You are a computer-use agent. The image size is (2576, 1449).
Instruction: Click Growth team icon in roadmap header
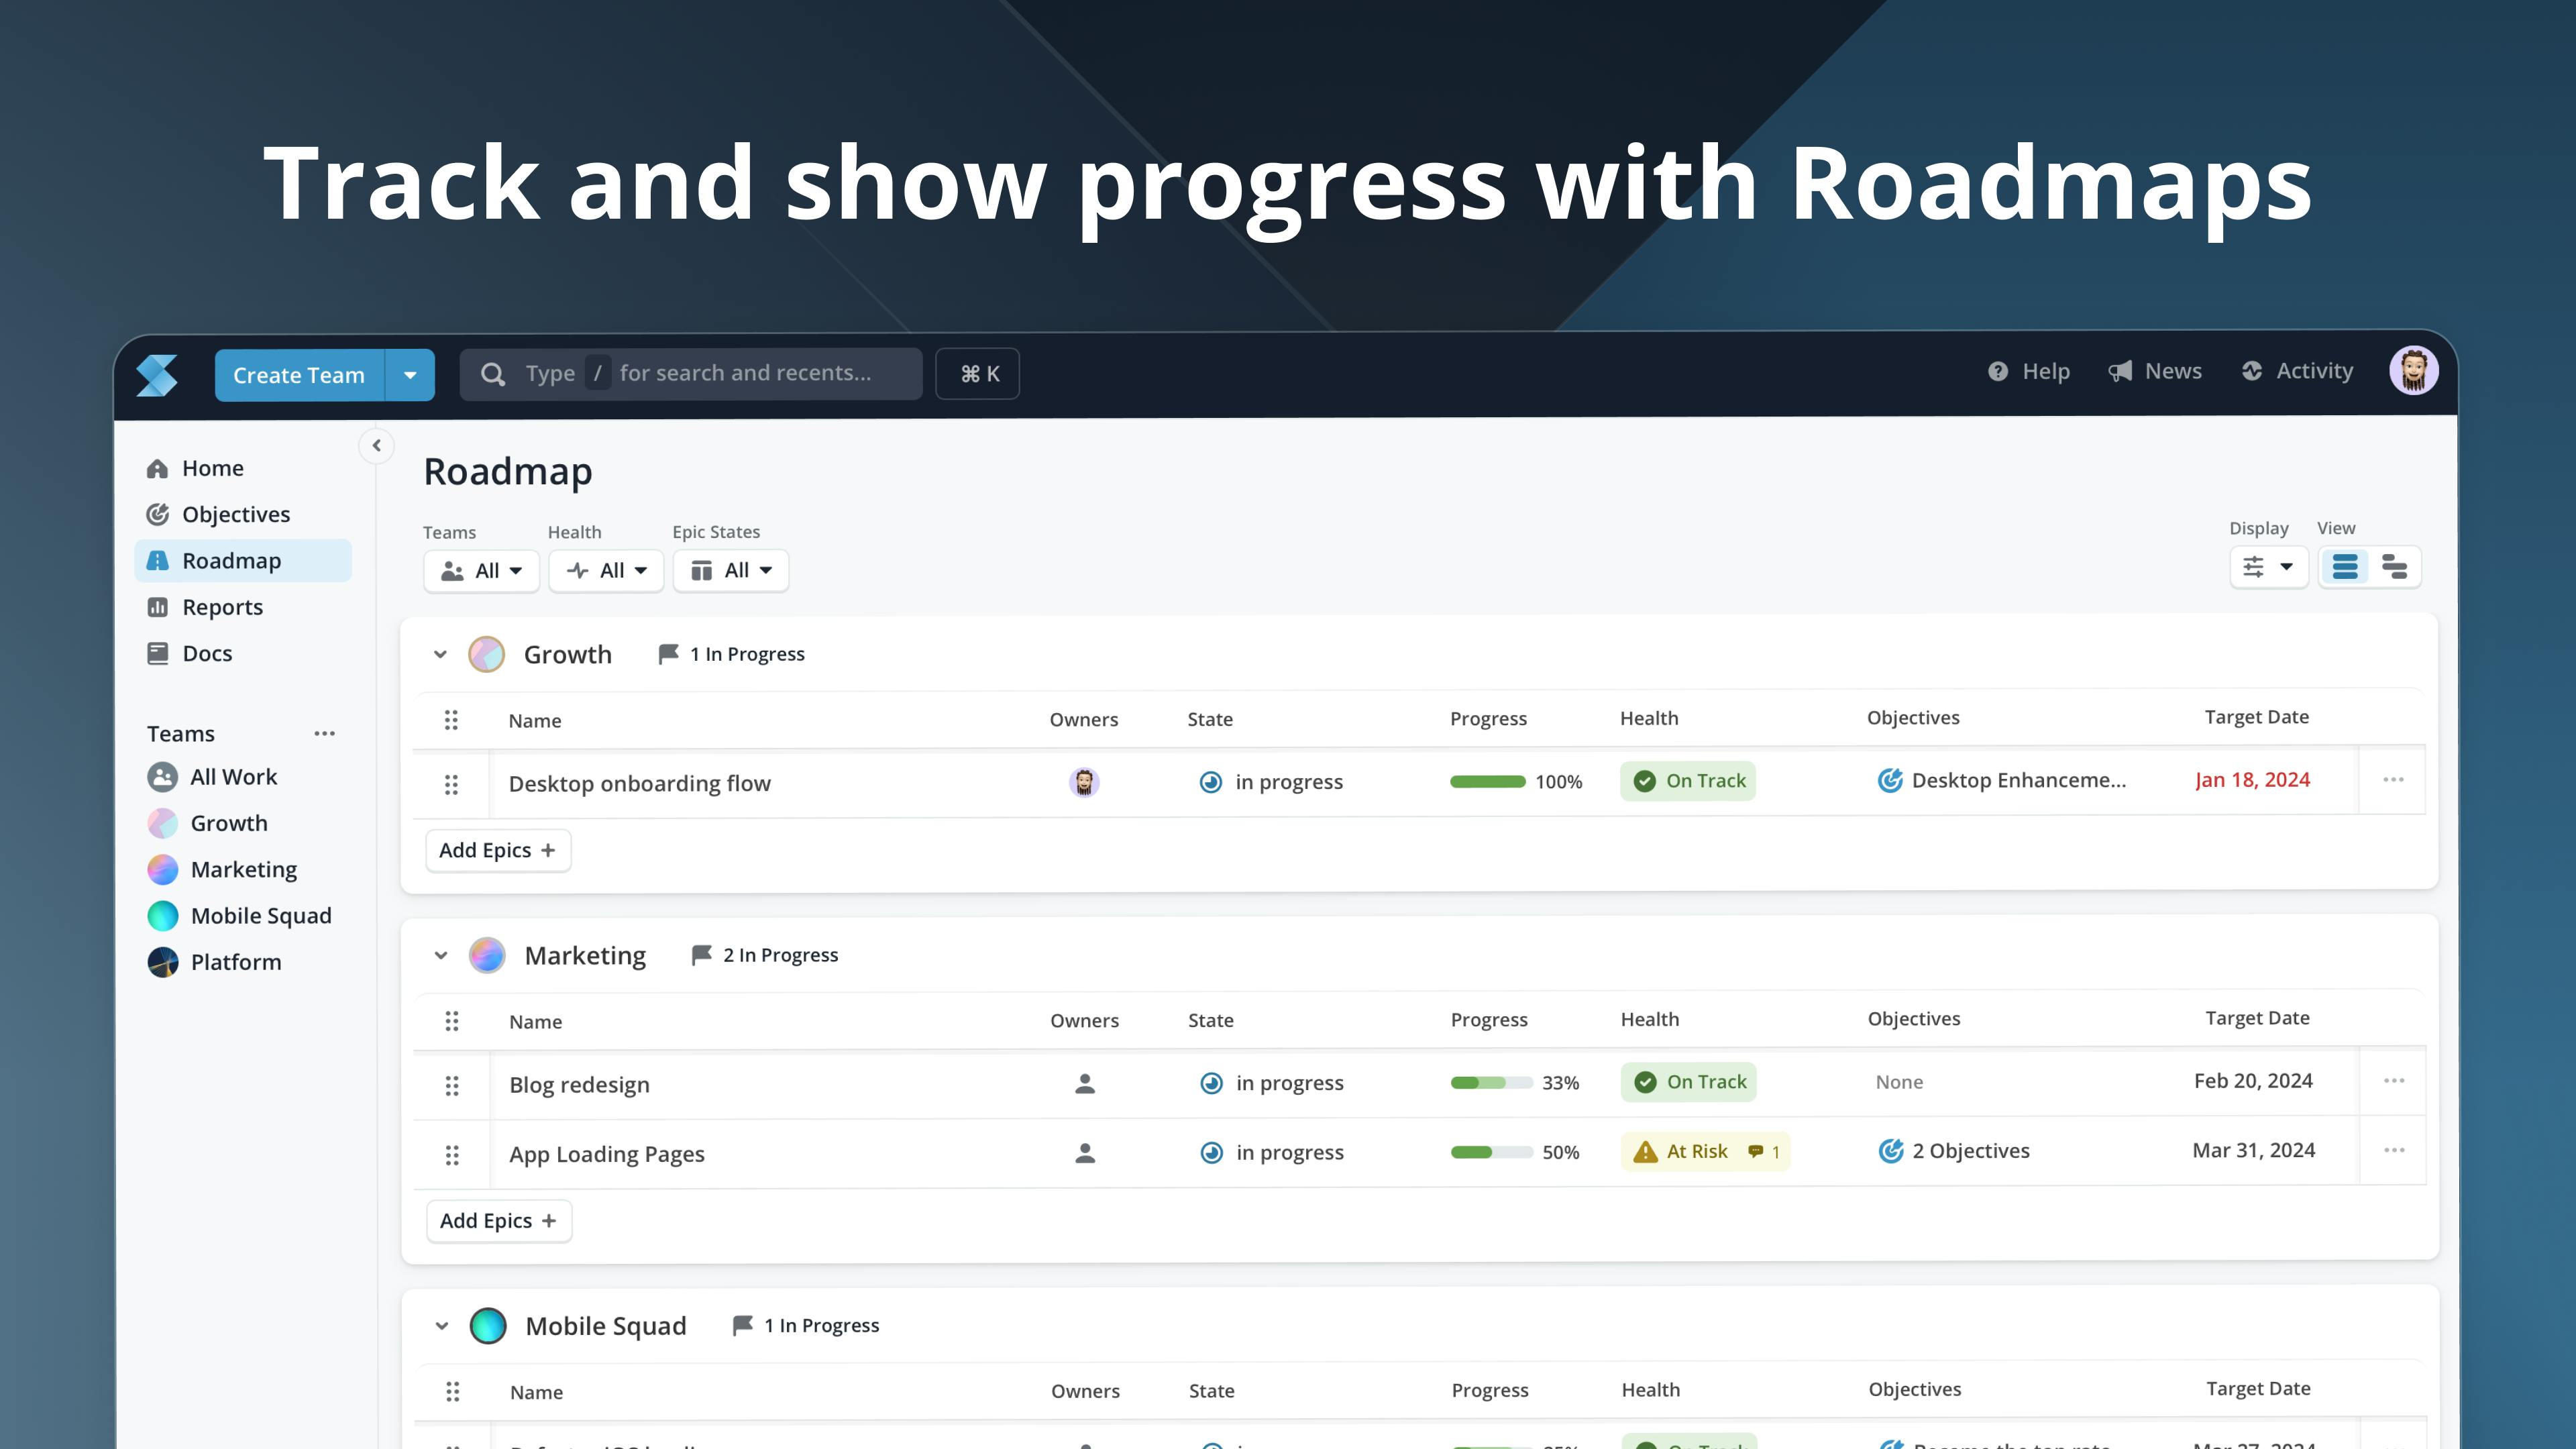pos(487,655)
